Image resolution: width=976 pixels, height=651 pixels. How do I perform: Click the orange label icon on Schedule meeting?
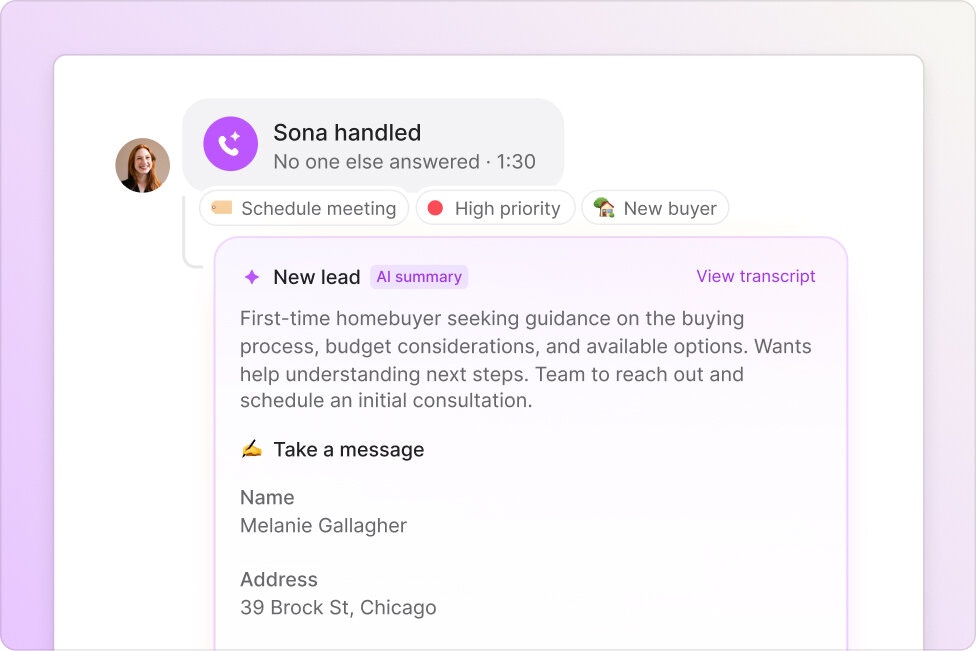coord(222,207)
